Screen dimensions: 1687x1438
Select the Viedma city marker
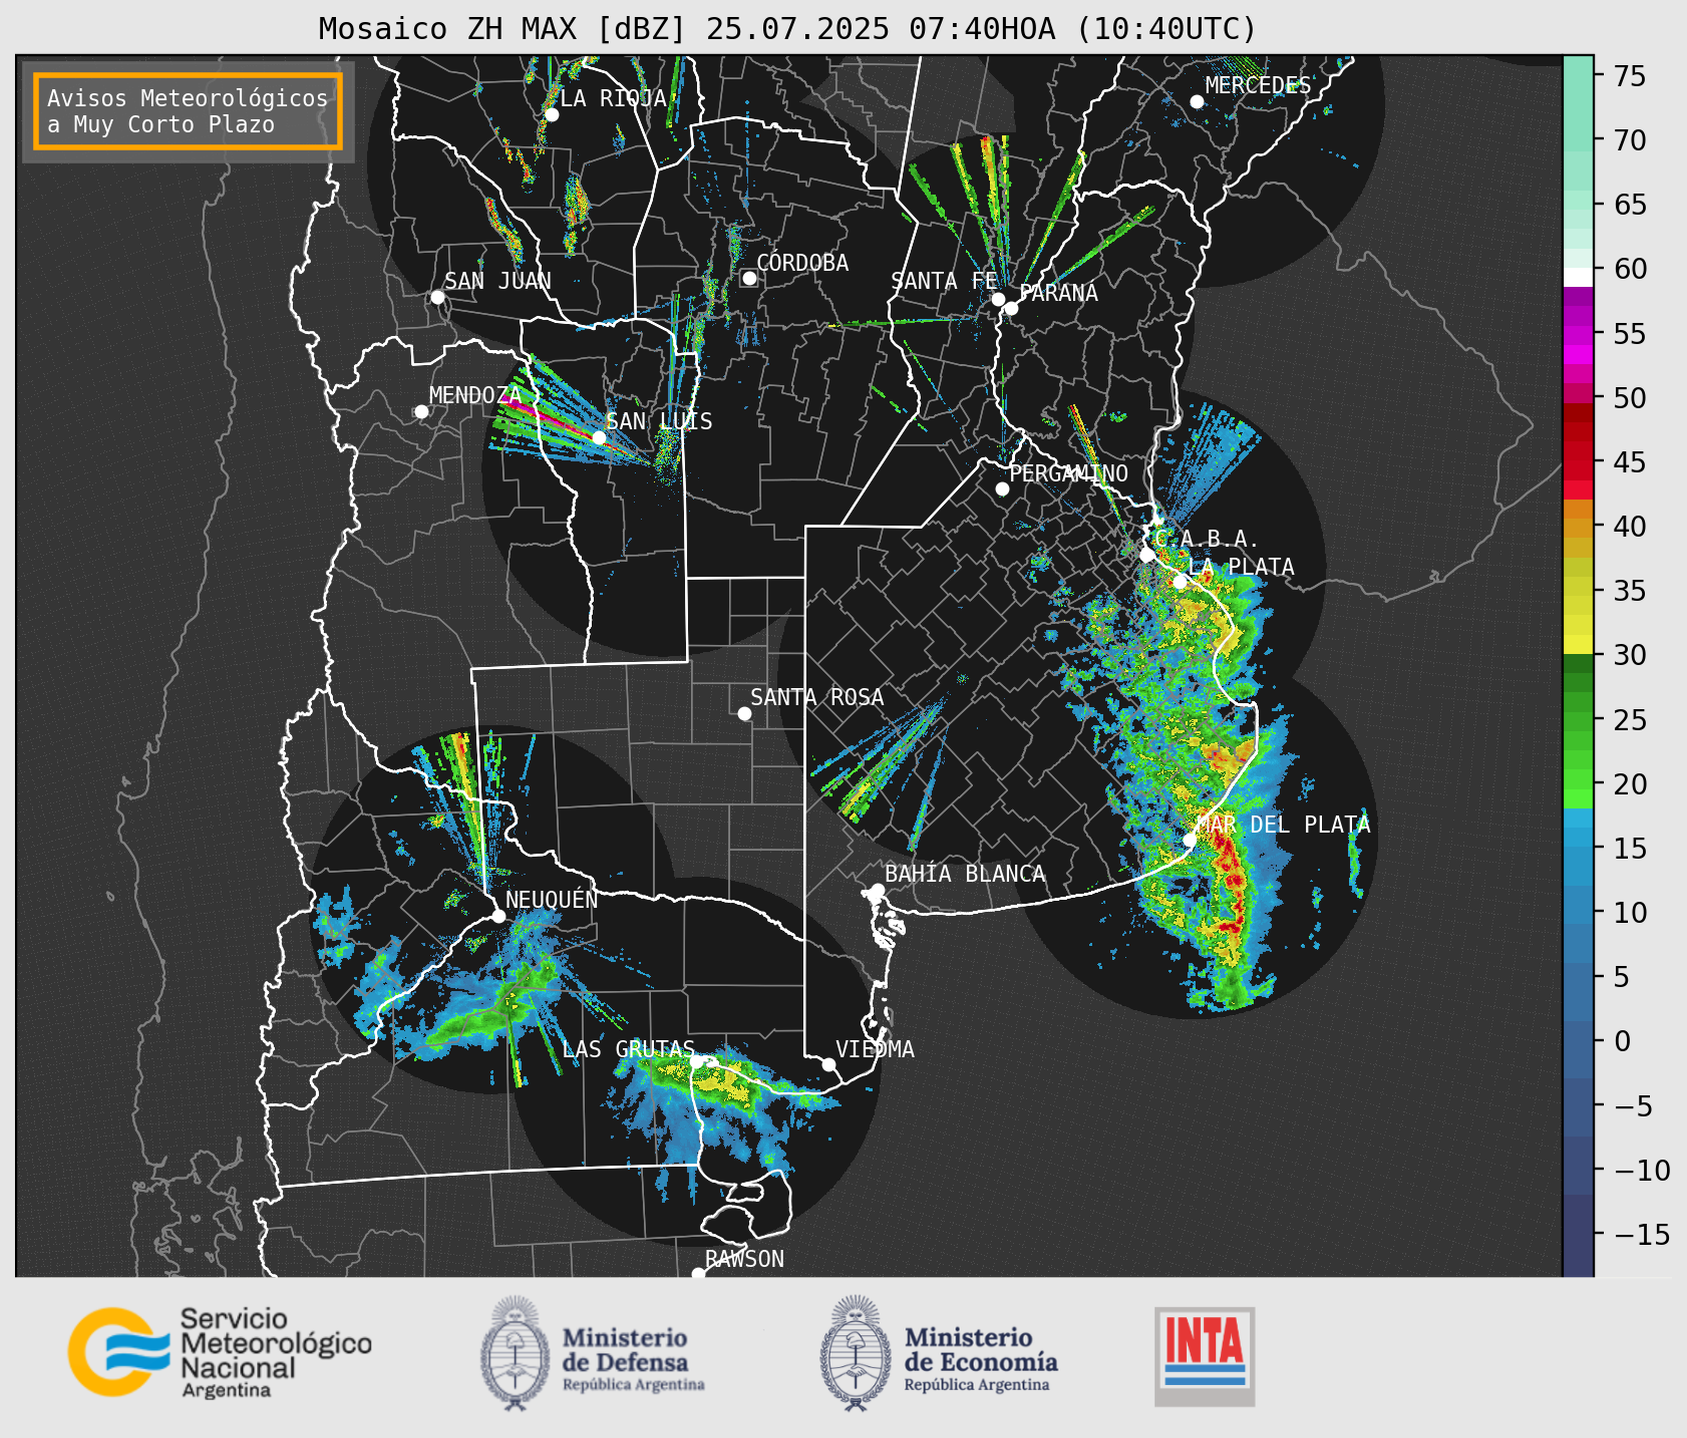coord(828,1064)
